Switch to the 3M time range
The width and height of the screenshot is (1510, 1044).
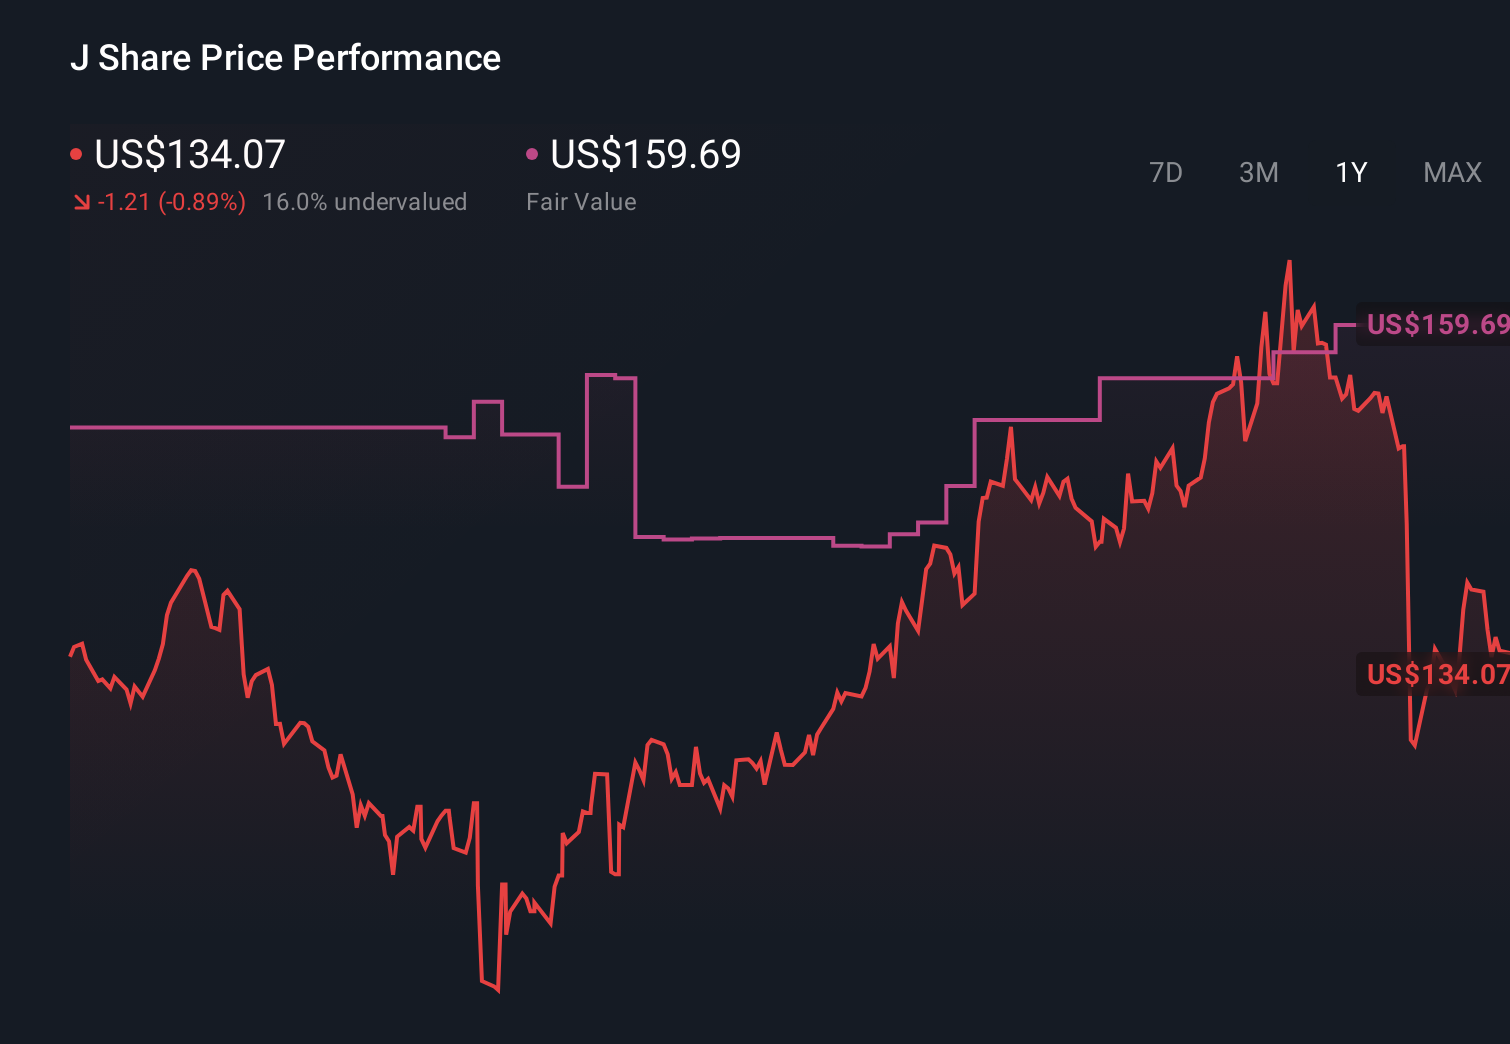point(1258,172)
